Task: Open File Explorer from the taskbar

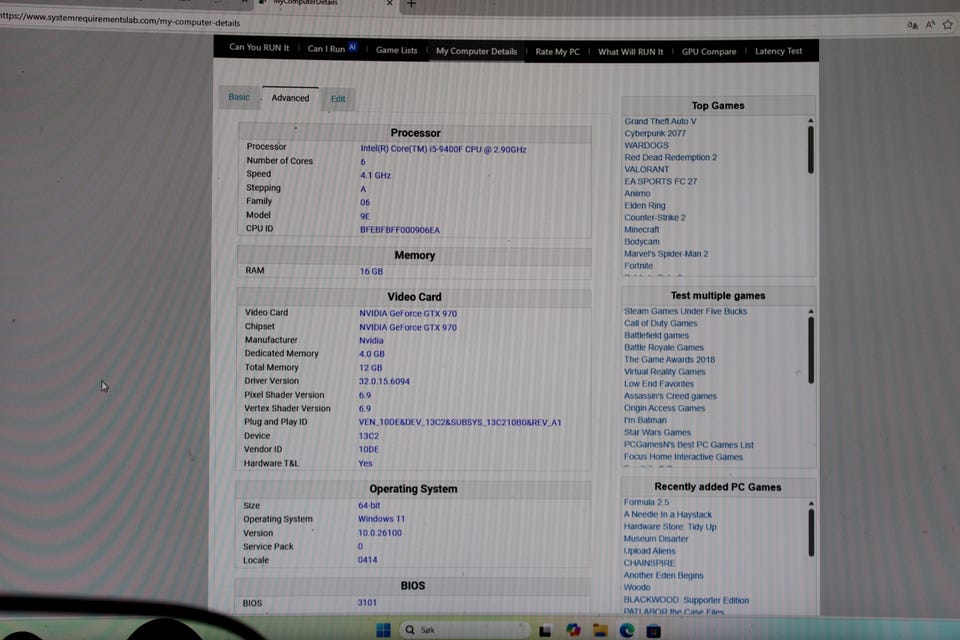Action: click(600, 630)
